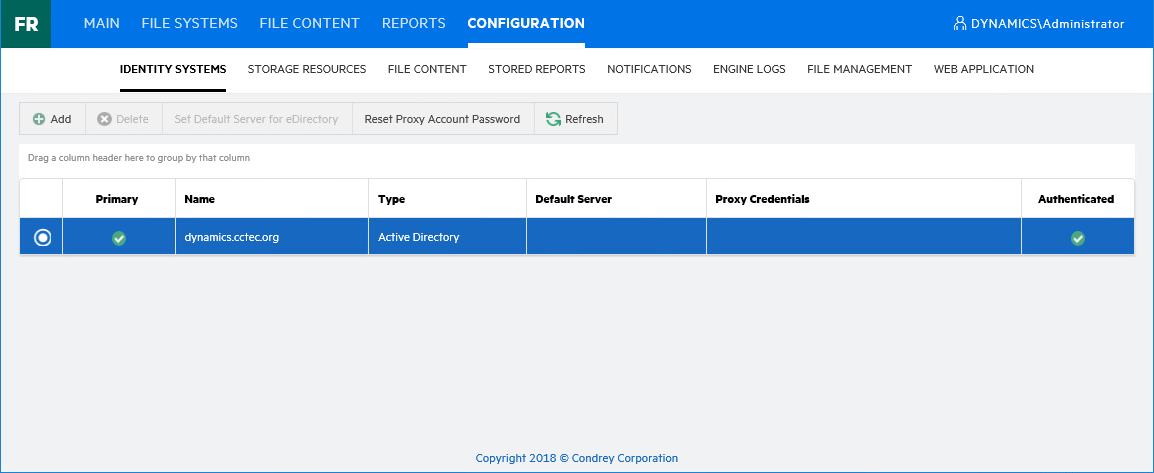Select the Active Directory type cell

tap(419, 238)
